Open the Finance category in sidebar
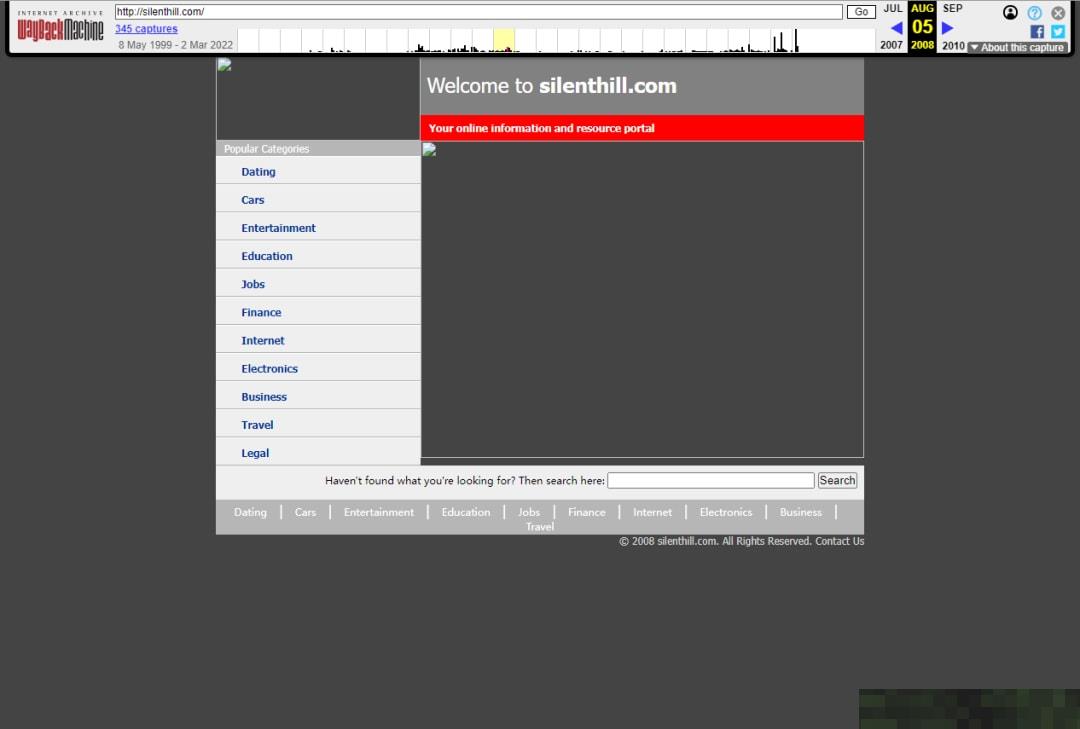 point(261,313)
